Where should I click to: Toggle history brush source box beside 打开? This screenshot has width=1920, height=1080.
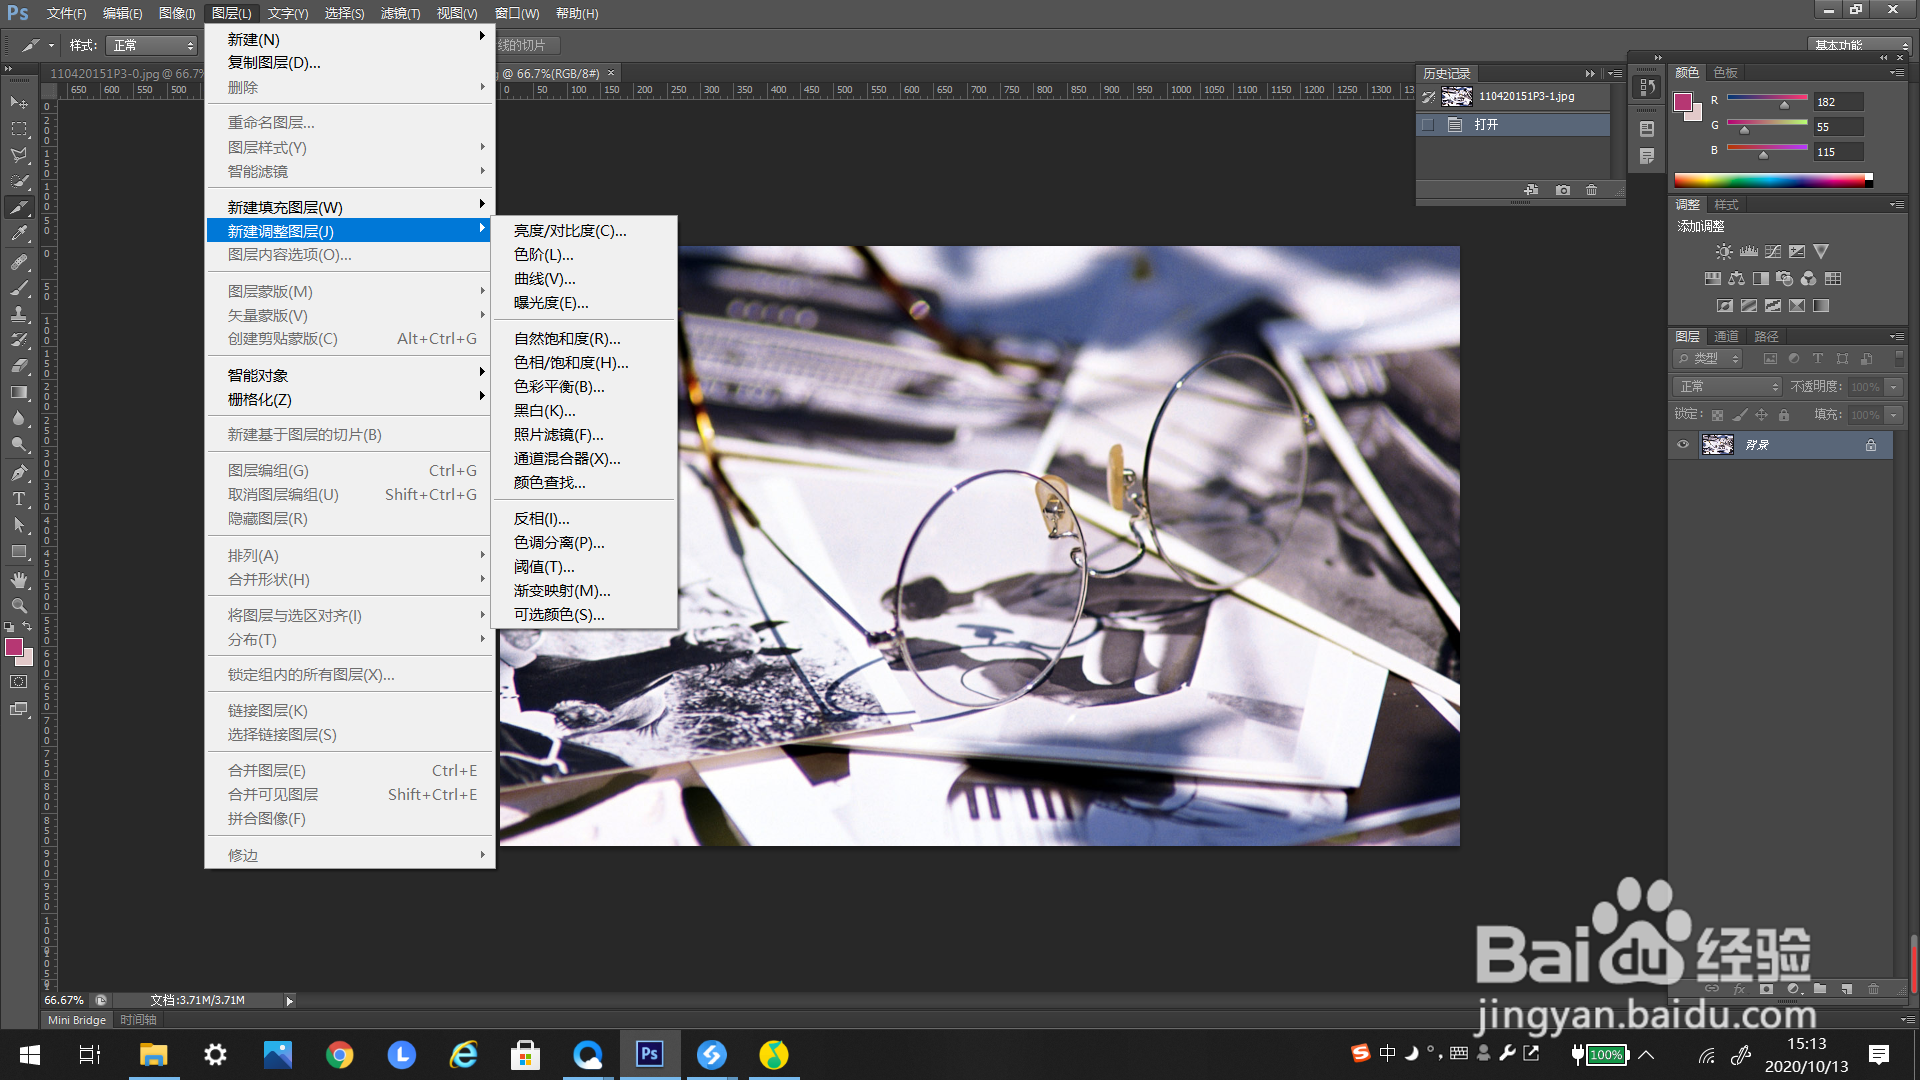(x=1428, y=125)
